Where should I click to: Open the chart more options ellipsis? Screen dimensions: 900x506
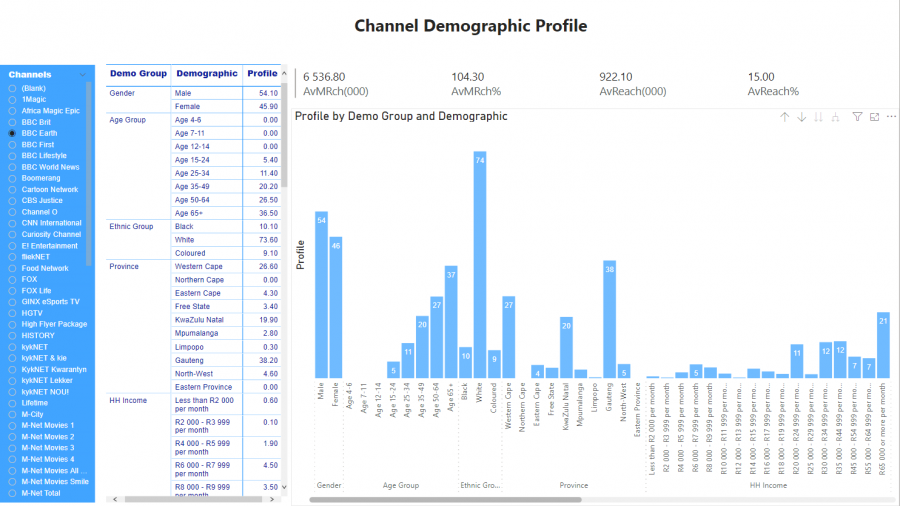click(891, 116)
